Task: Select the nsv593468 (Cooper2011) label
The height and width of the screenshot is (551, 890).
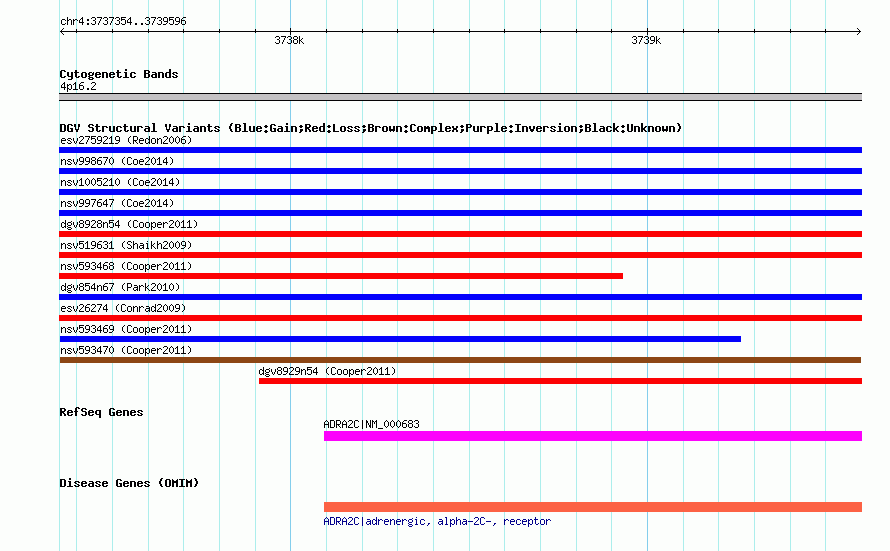Action: coord(126,266)
